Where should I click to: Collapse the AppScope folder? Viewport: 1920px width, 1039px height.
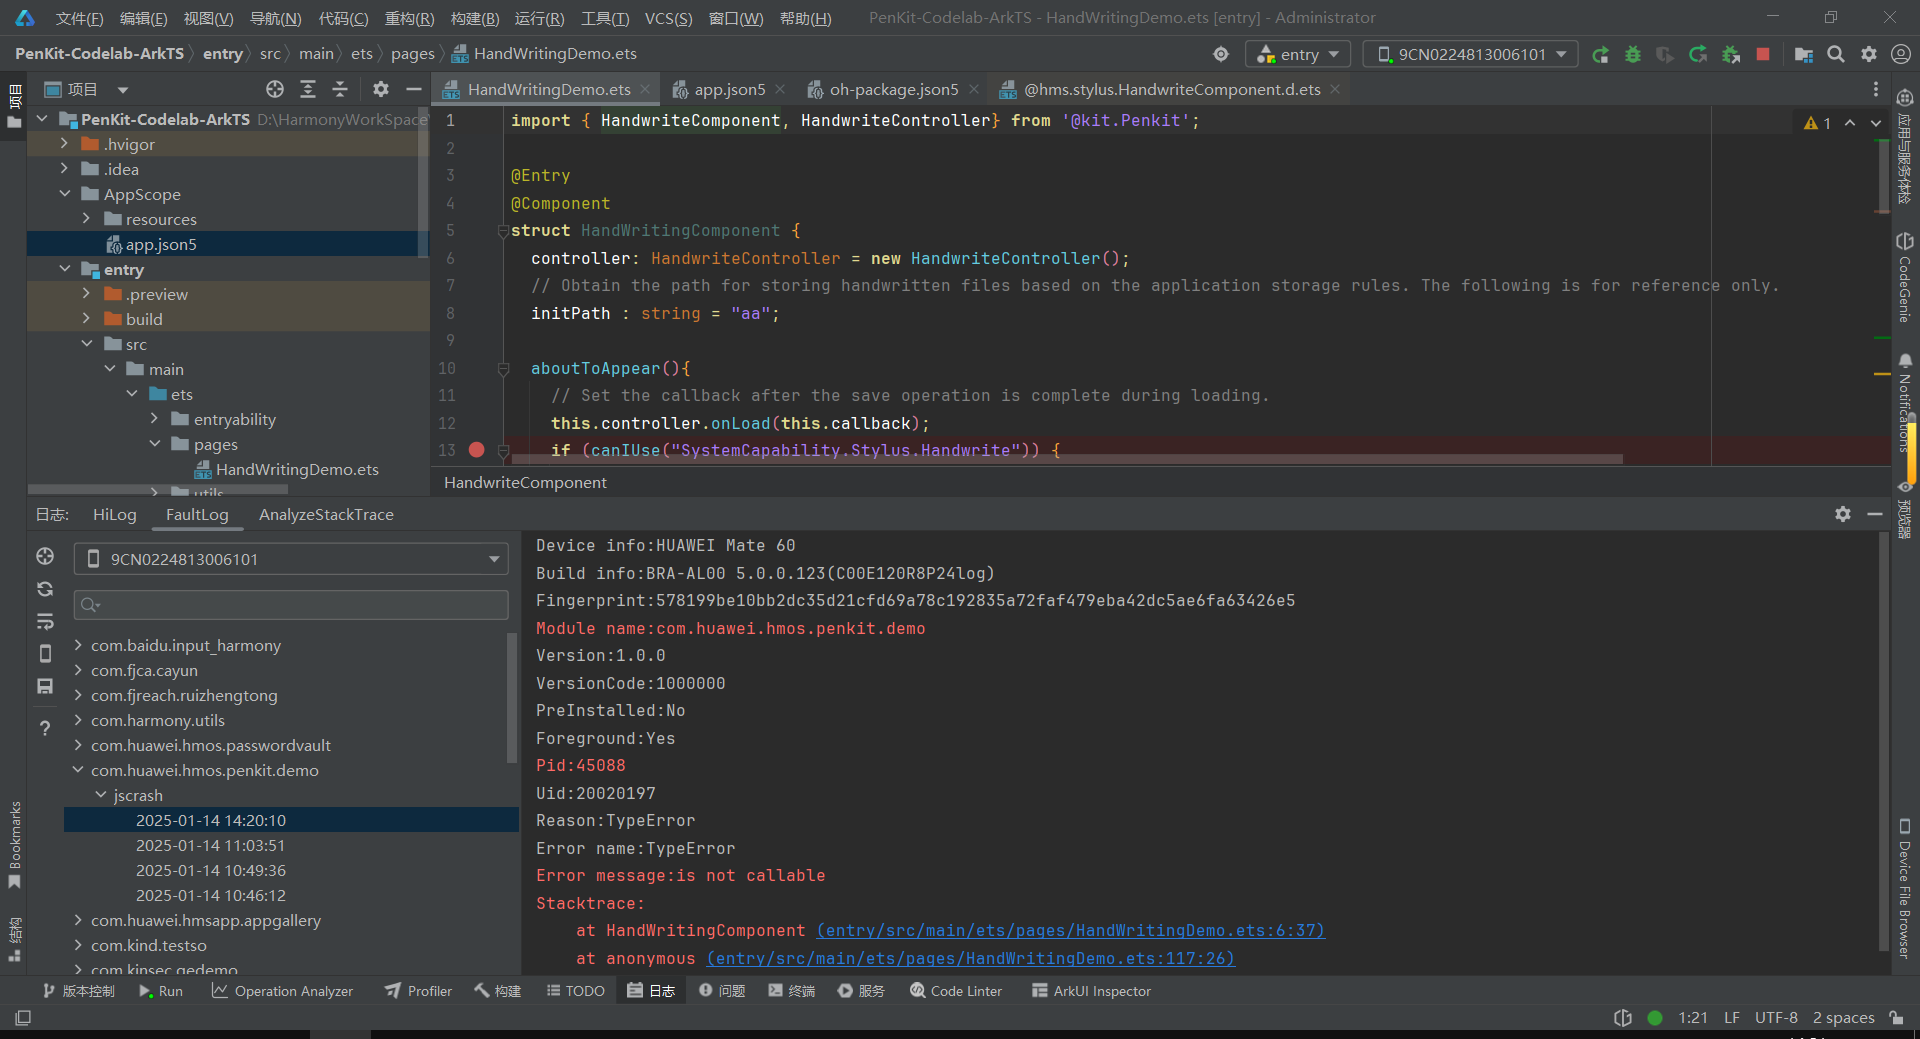click(64, 194)
